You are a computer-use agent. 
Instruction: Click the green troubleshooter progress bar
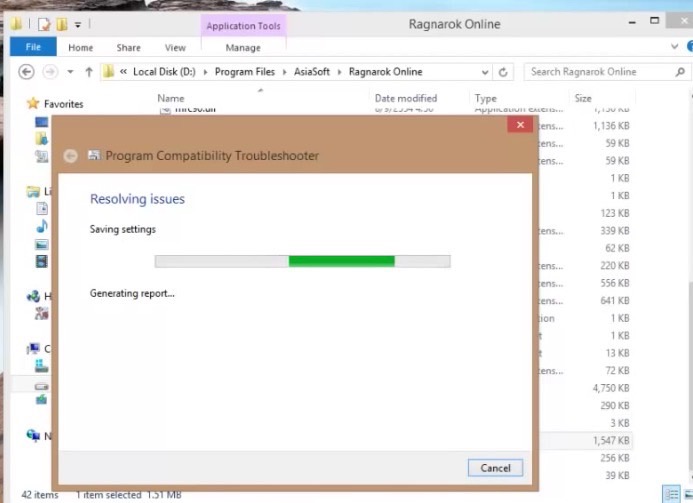pos(302,261)
